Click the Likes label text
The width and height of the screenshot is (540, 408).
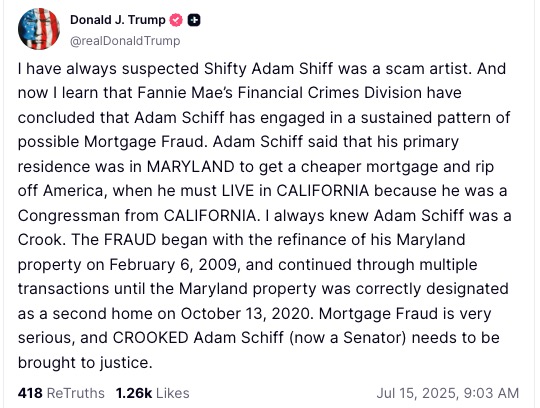pyautogui.click(x=173, y=393)
